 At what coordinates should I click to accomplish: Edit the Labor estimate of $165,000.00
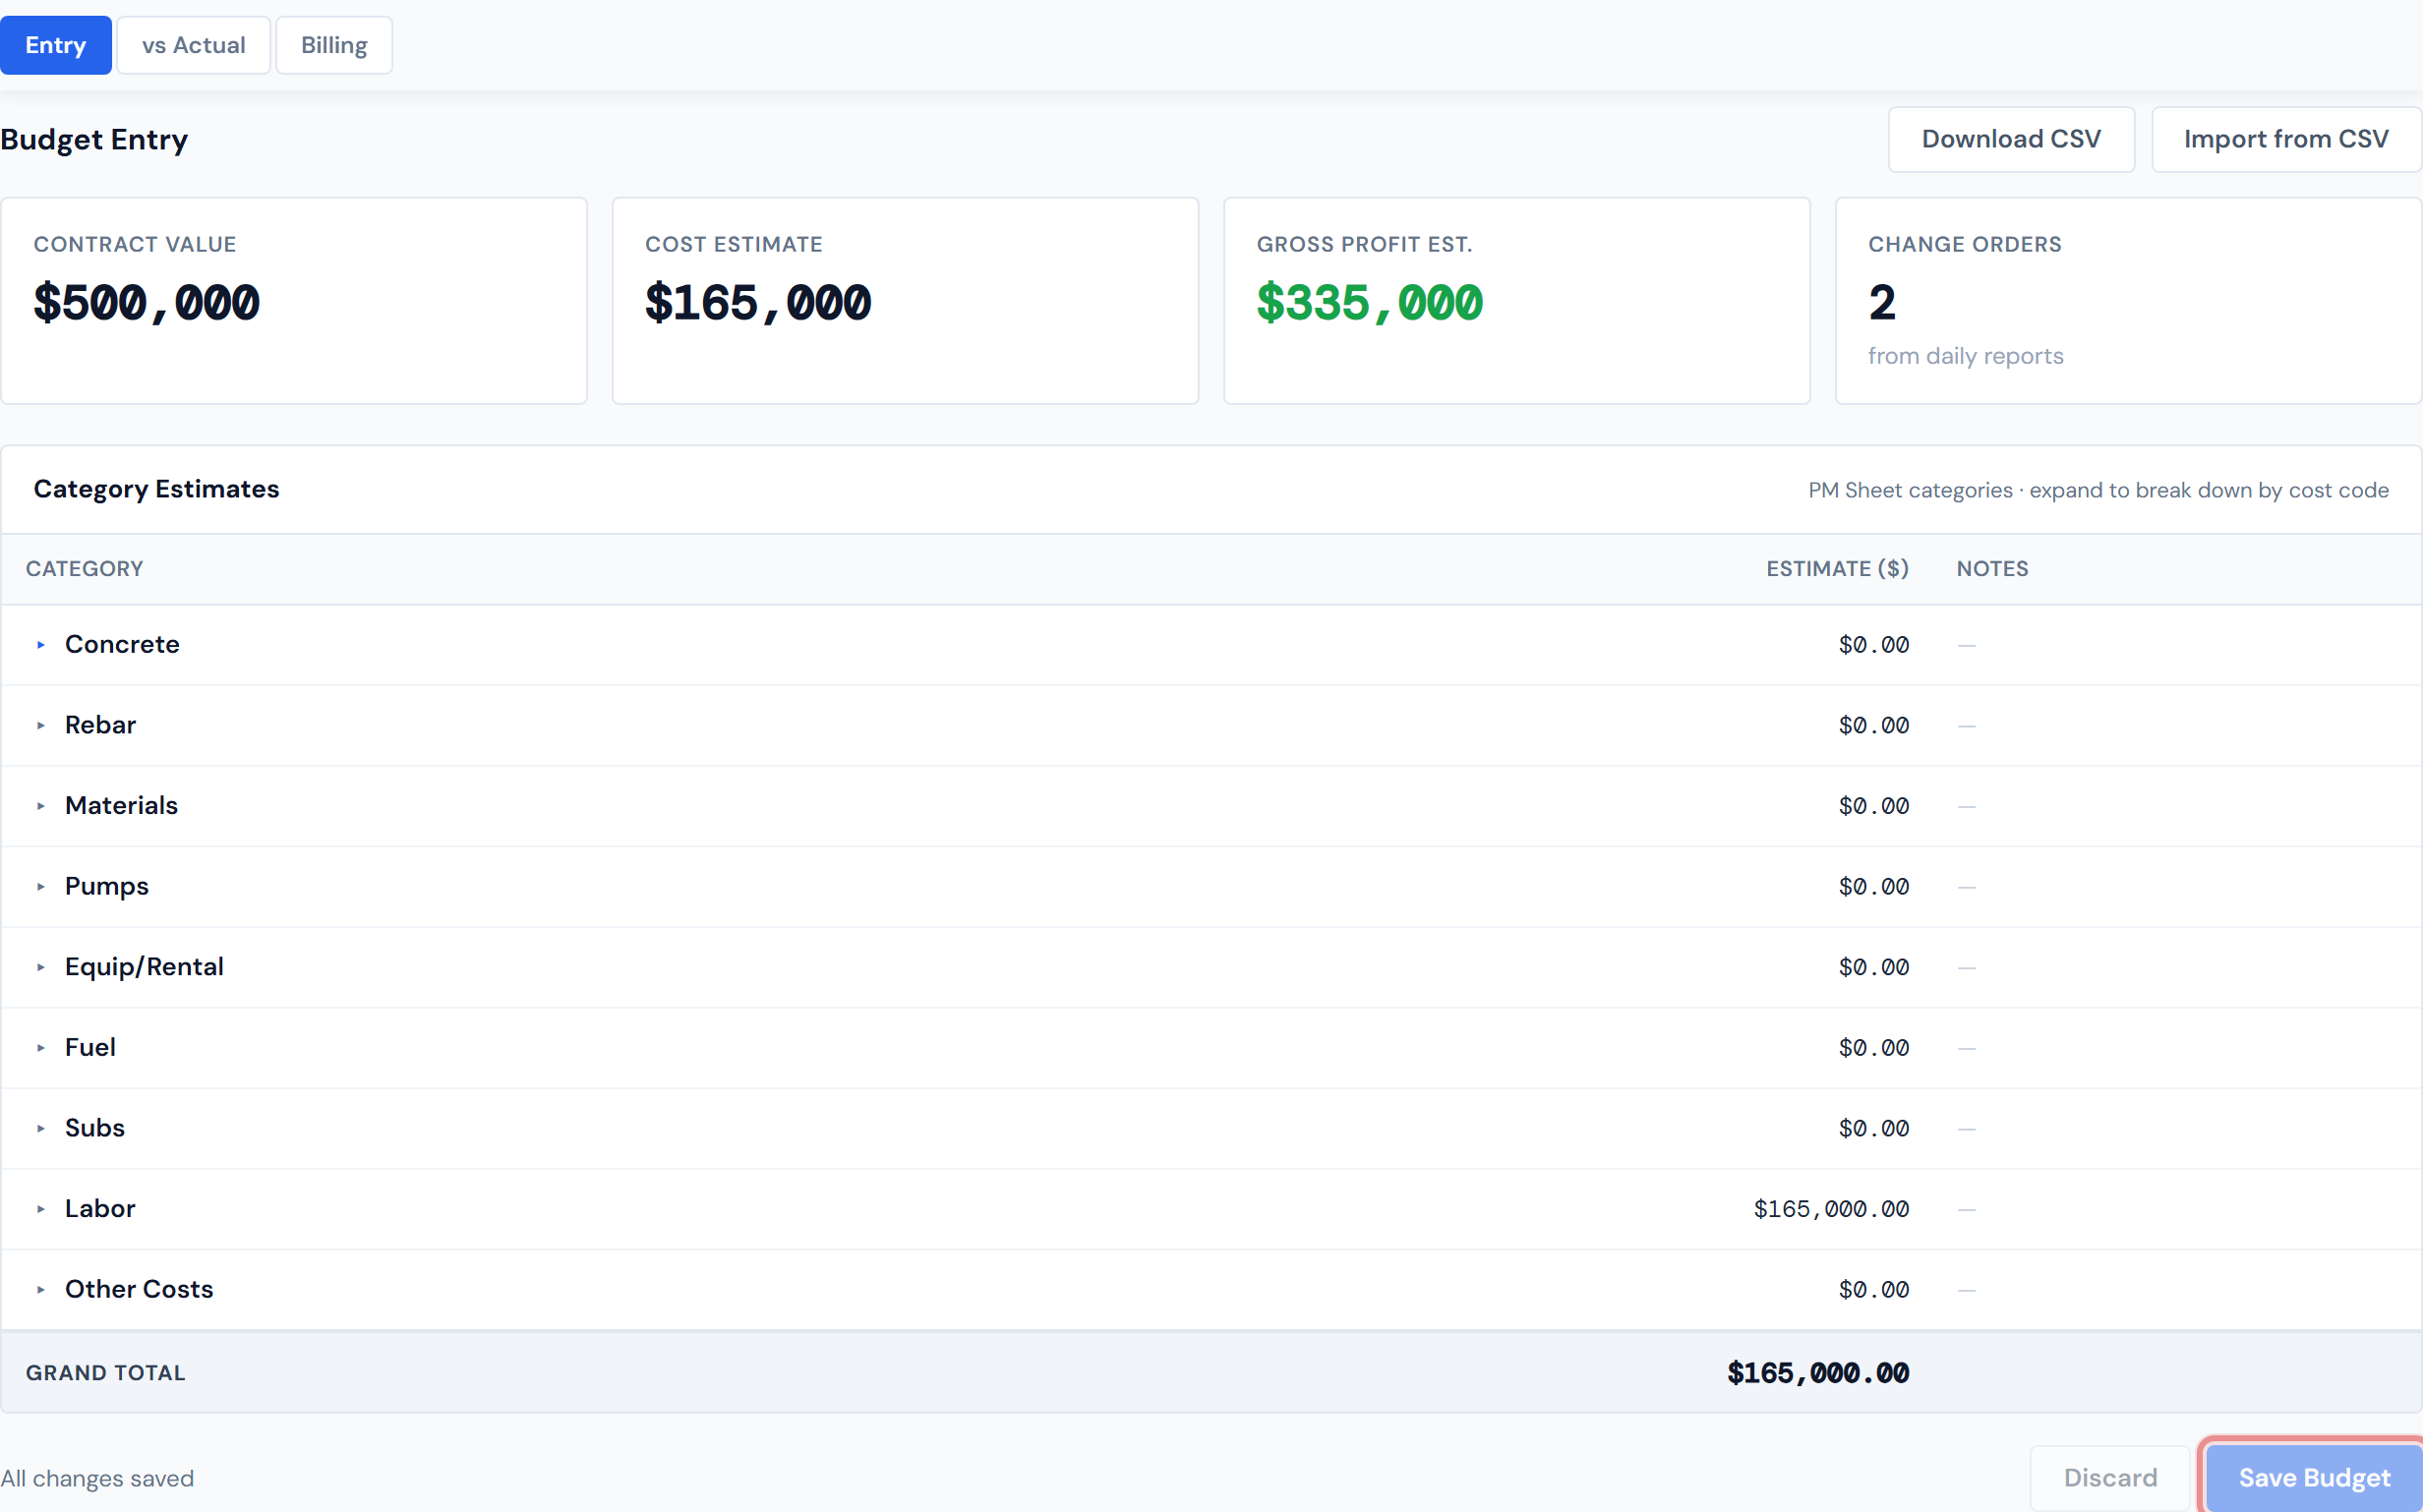[x=1831, y=1209]
